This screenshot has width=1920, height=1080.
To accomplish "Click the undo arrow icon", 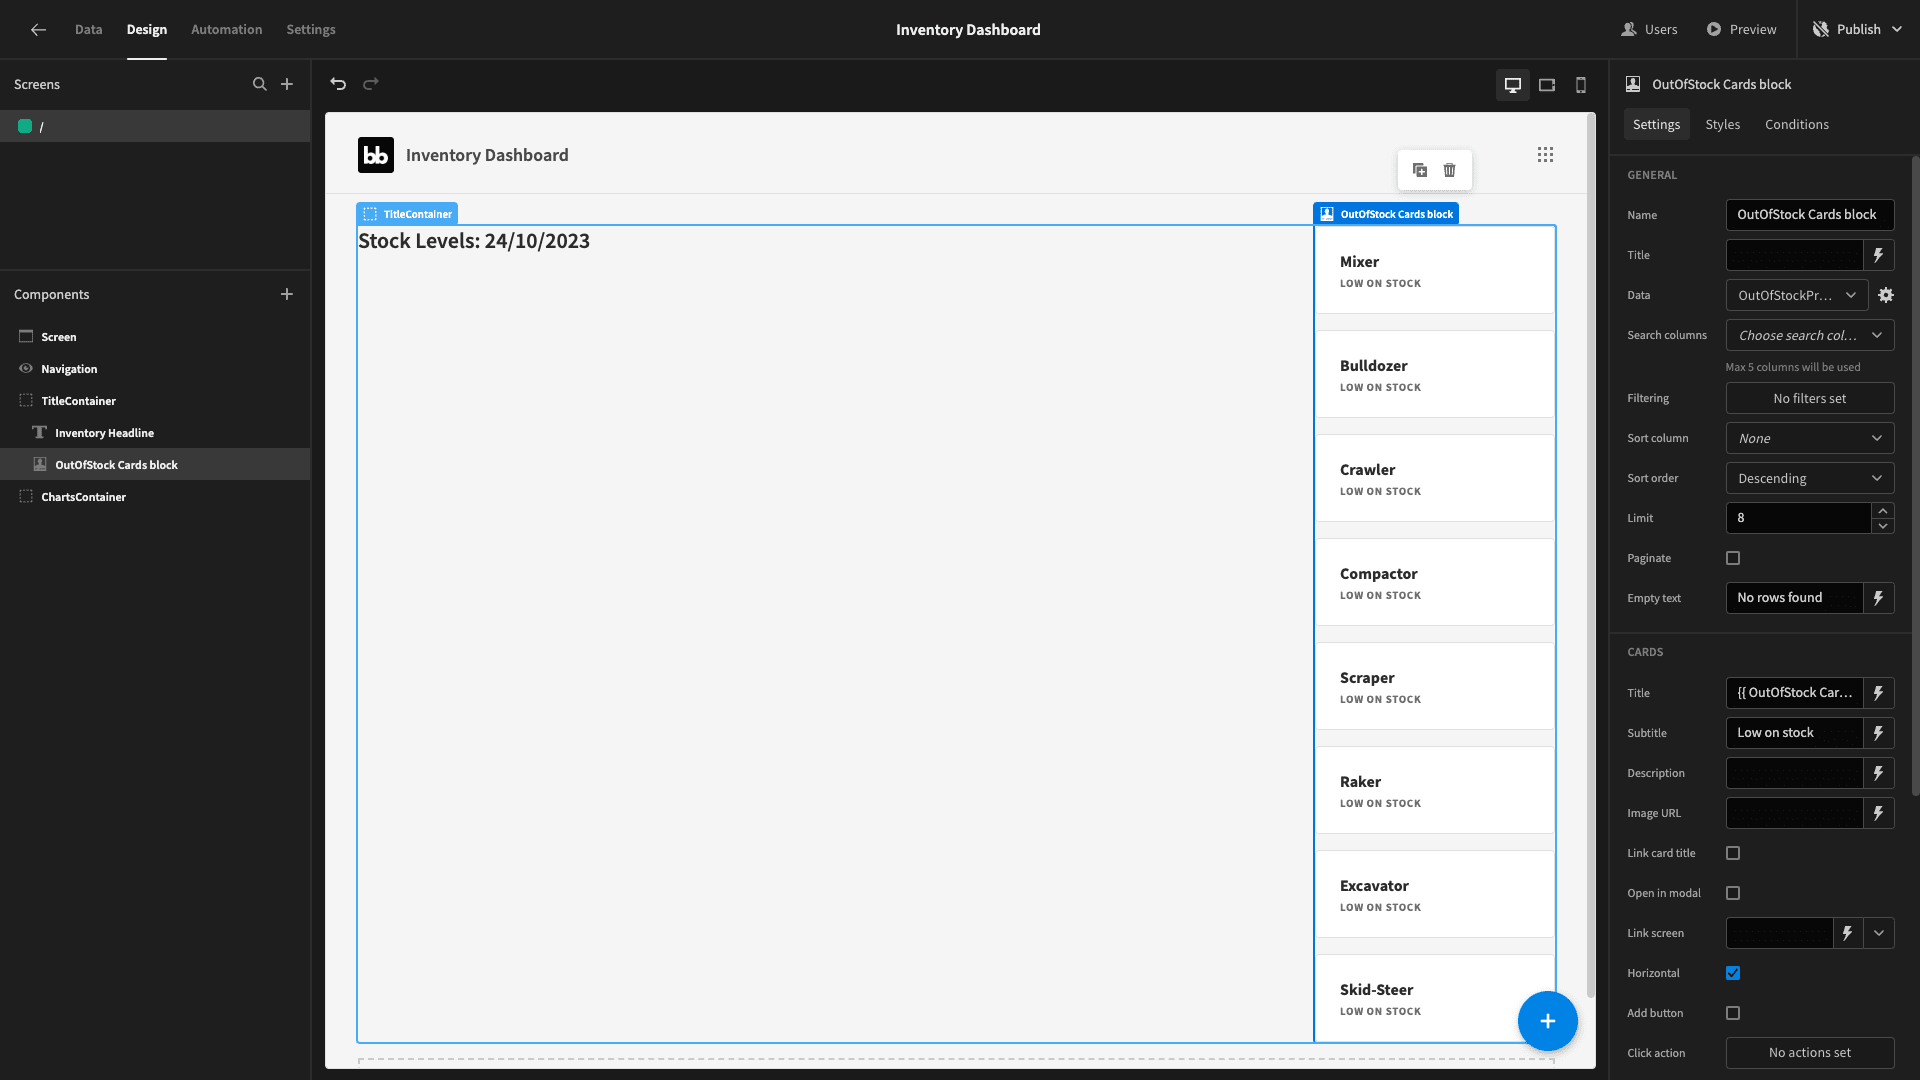I will 338,84.
